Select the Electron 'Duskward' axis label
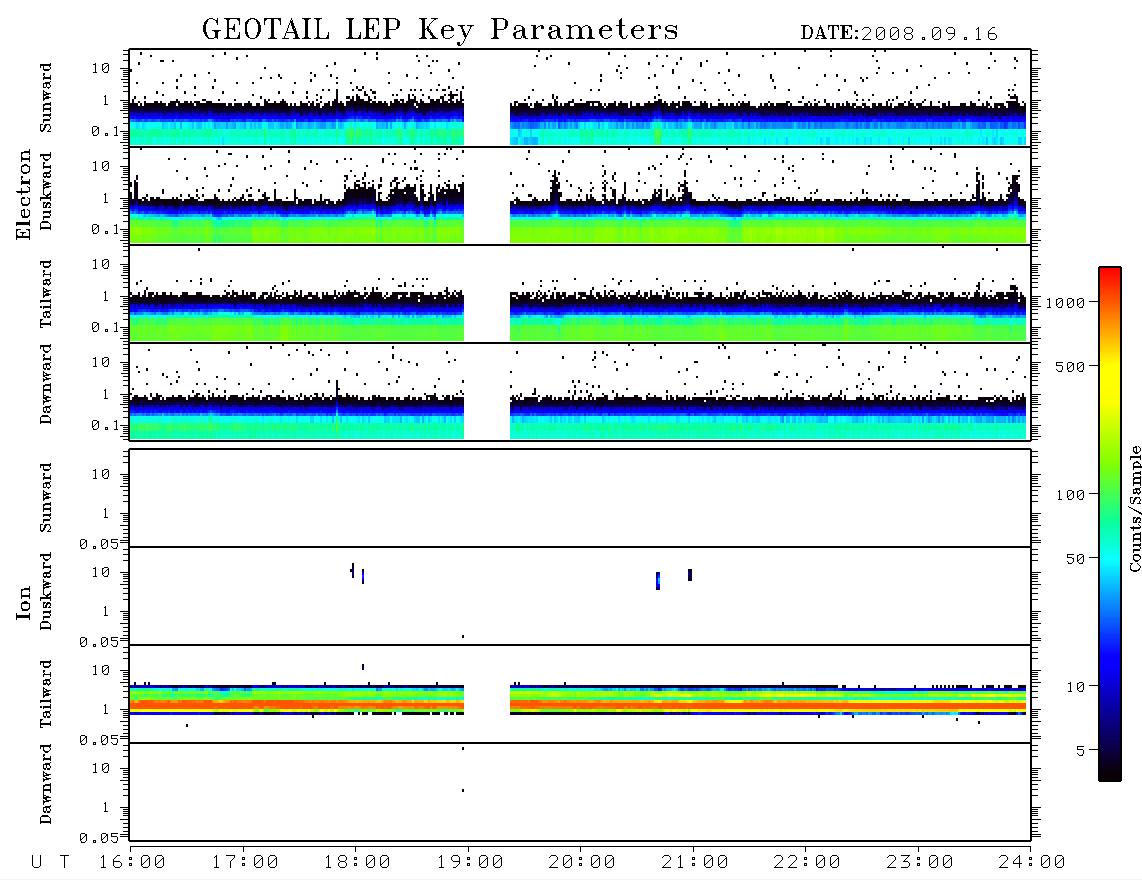 click(46, 192)
